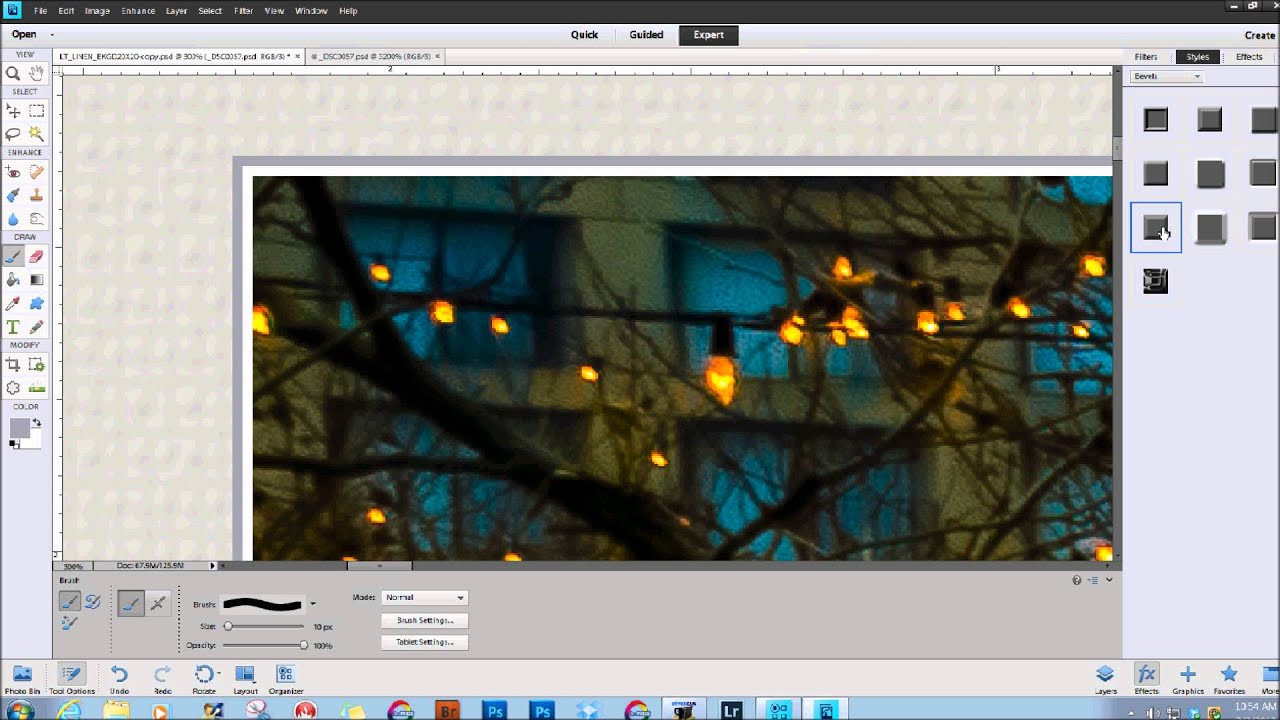This screenshot has width=1280, height=720.
Task: Swap foreground and background colors
Action: click(37, 423)
